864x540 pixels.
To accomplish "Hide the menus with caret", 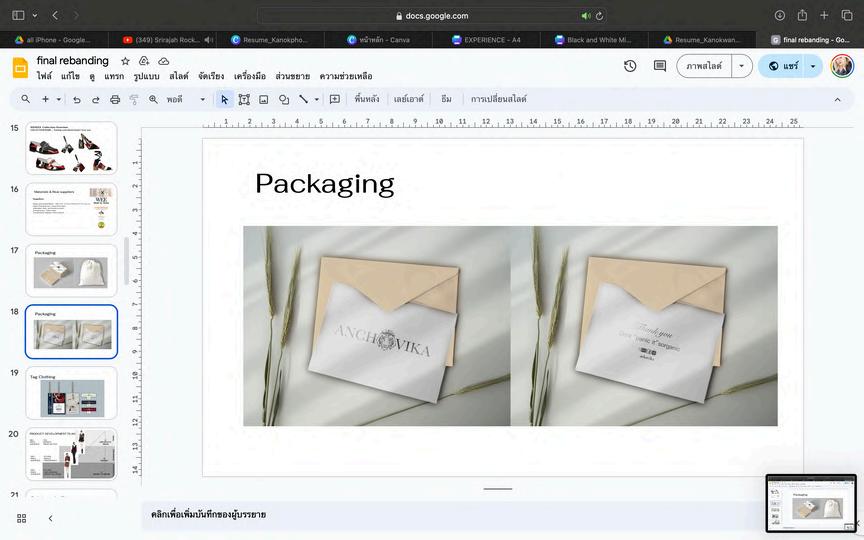I will [x=838, y=100].
